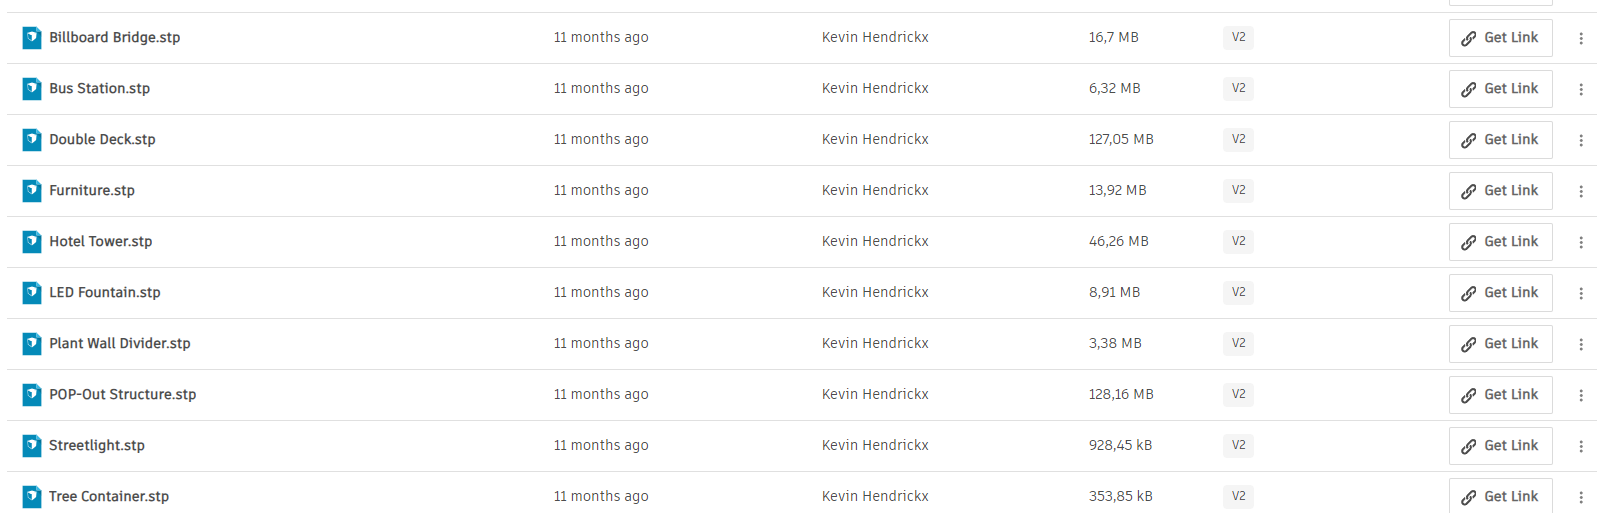Screen dimensions: 1597x513
Task: Show the kebab menu for Double Deck.stp
Action: pos(1580,140)
